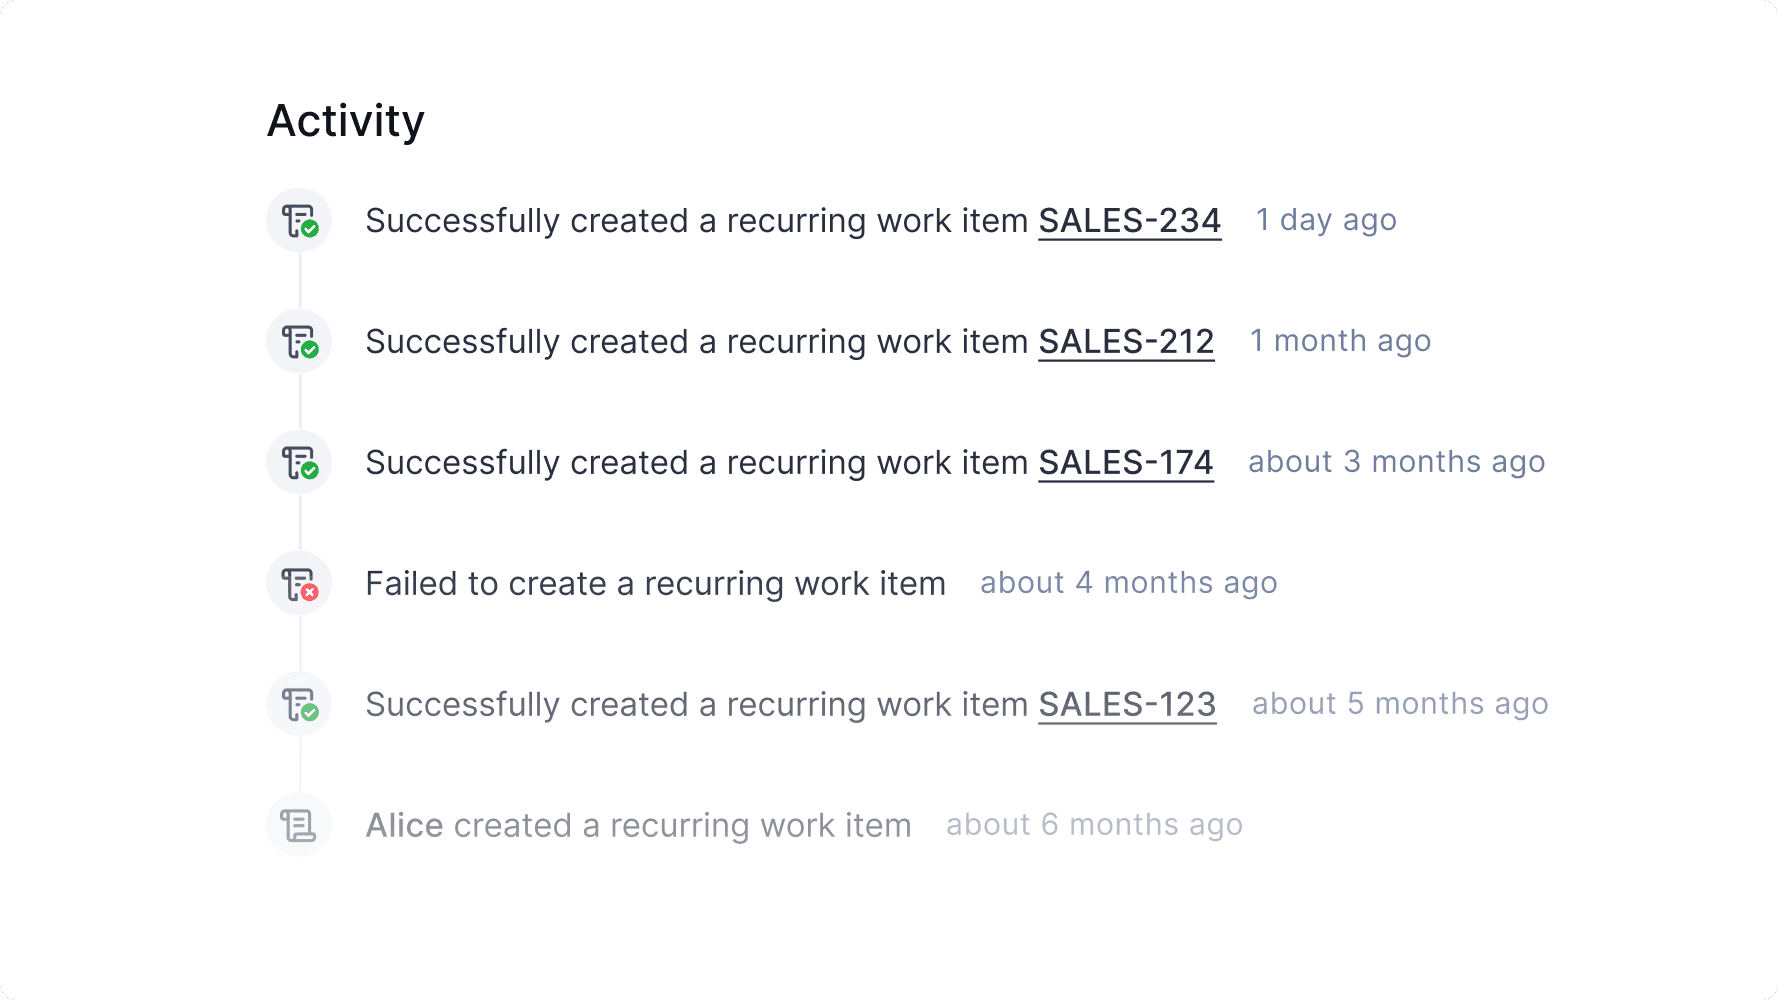
Task: Click the 'Alice created a recurring work item' entry
Action: pos(639,824)
